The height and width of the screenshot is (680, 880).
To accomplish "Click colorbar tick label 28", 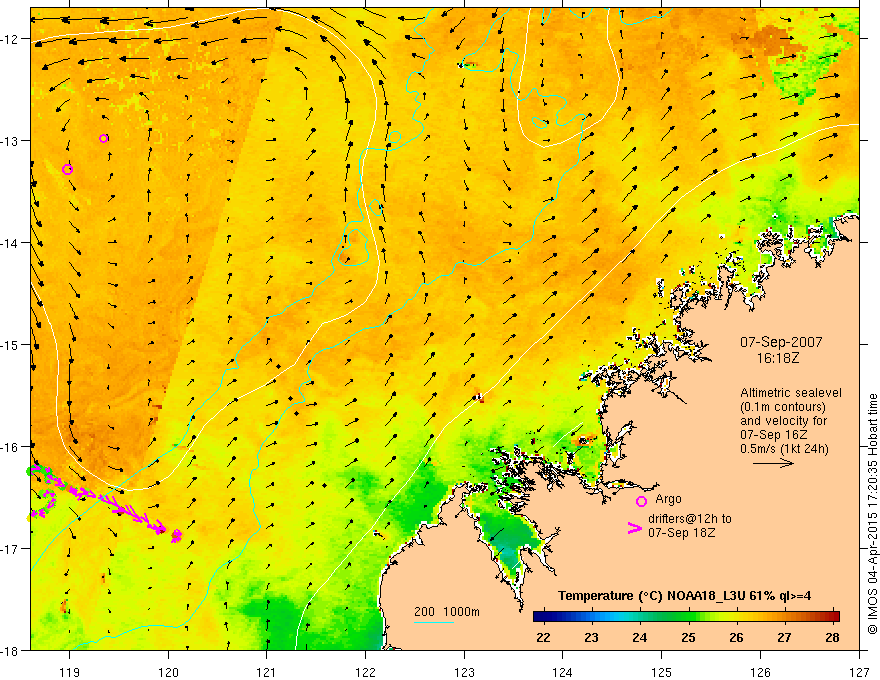I will (832, 637).
